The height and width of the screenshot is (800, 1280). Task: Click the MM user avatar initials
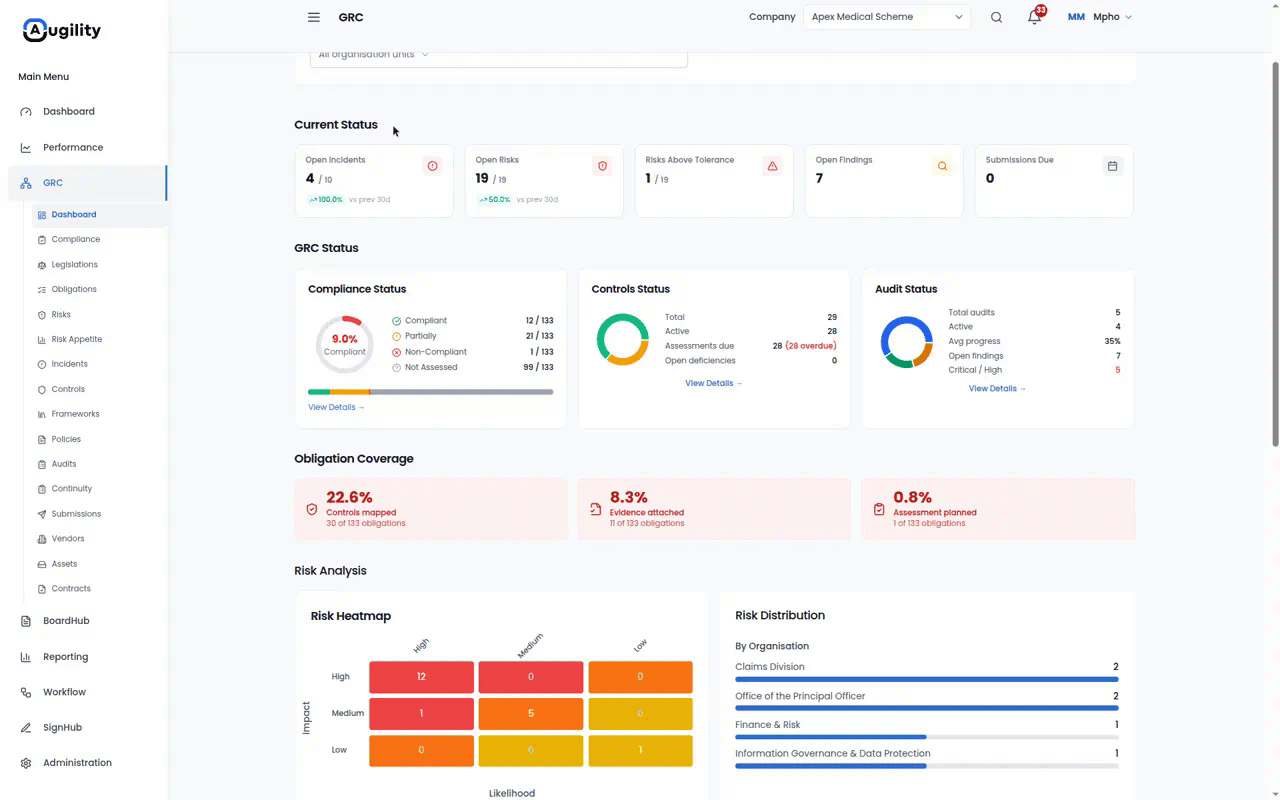(1076, 17)
